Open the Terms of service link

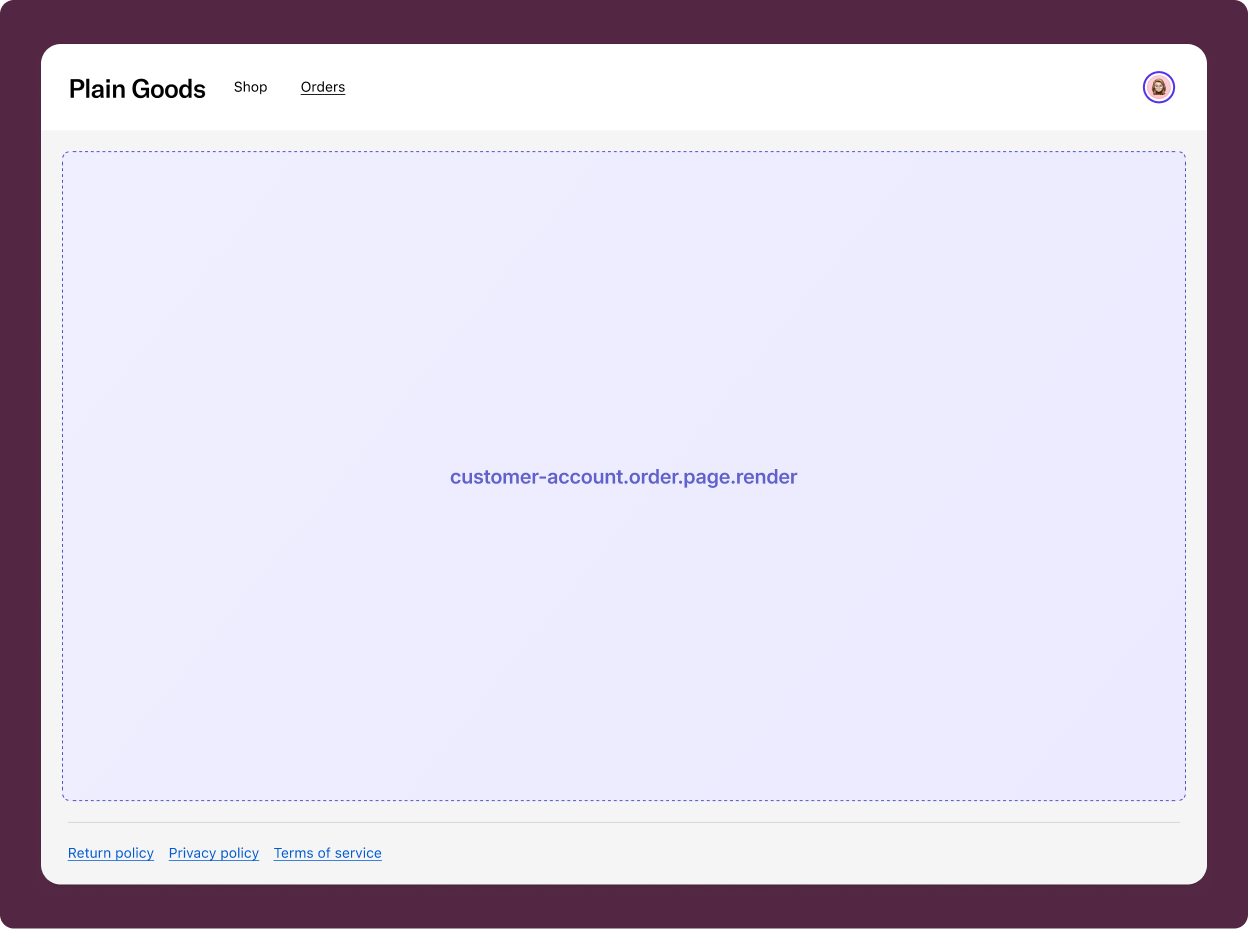(x=328, y=853)
